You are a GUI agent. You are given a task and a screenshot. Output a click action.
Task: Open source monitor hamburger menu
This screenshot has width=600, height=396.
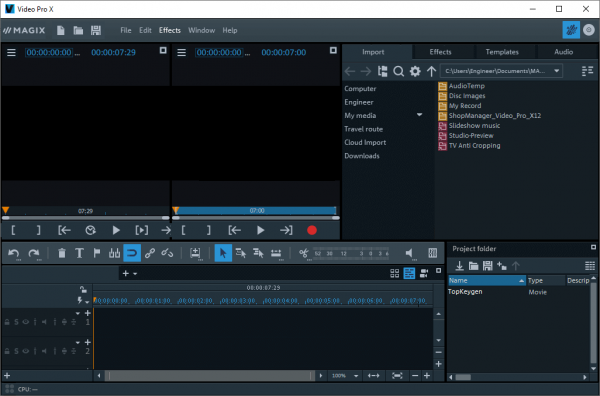[11, 52]
